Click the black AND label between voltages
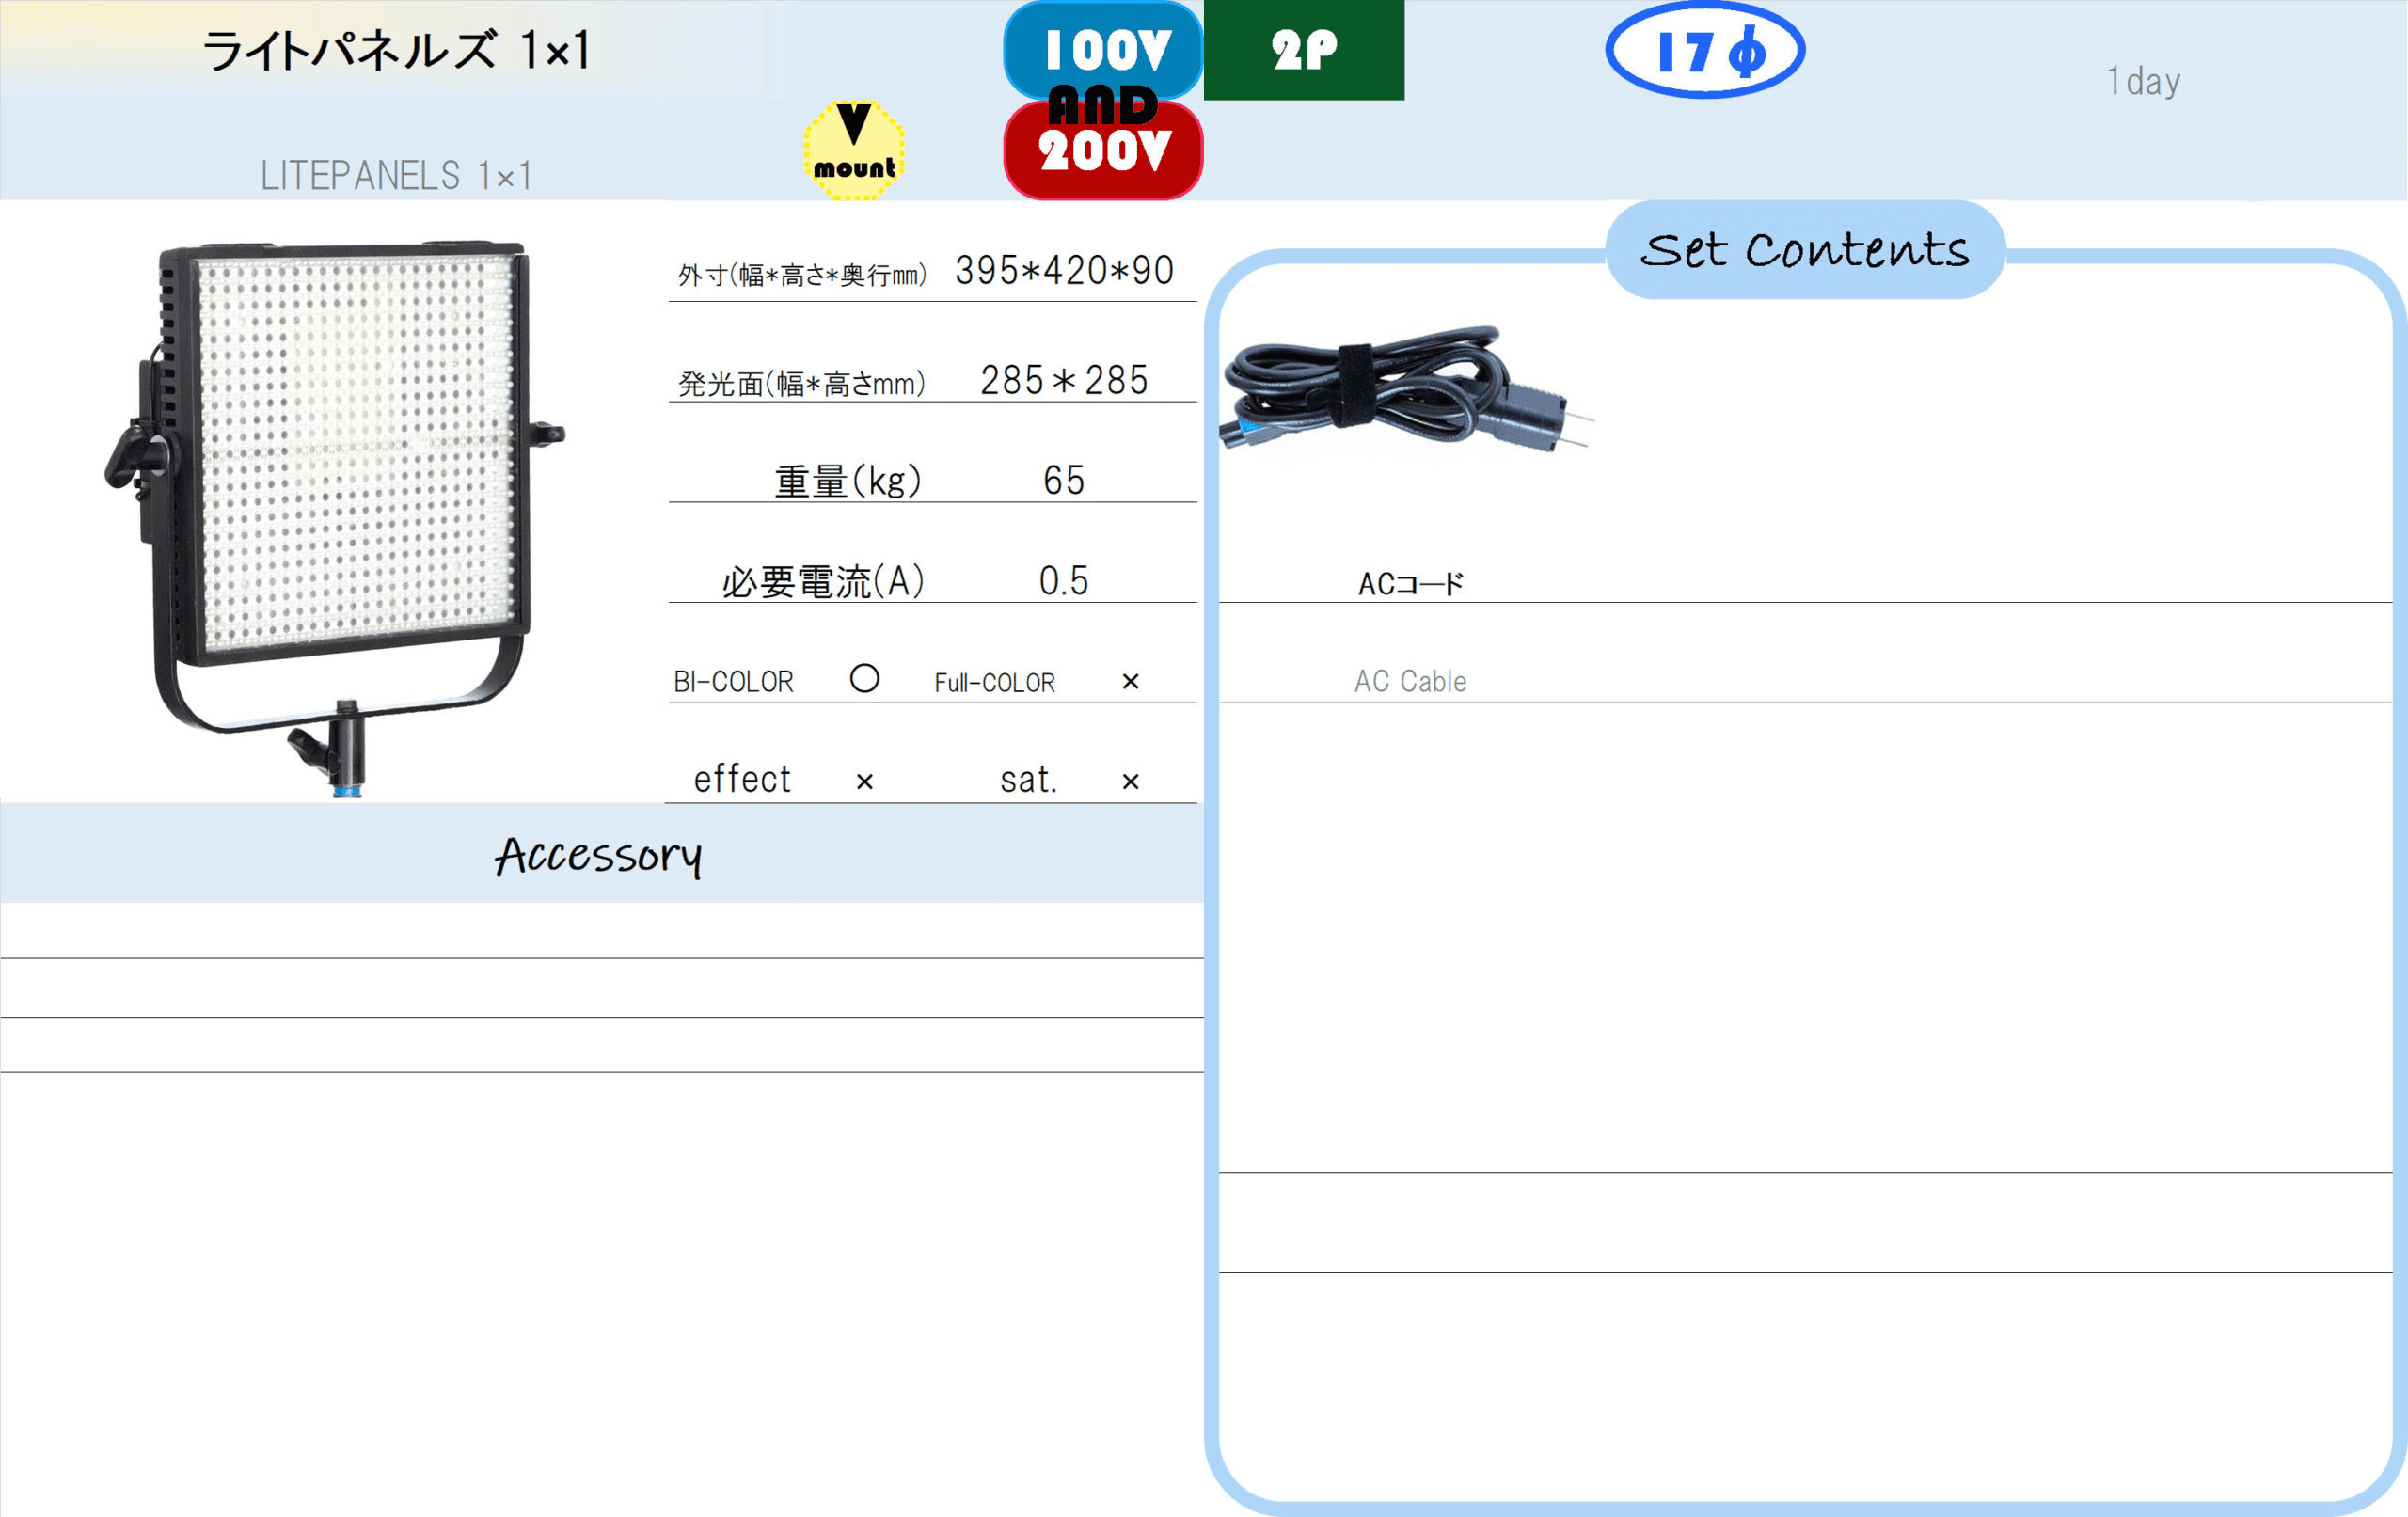Screen dimensions: 2408x1517 (1103, 104)
